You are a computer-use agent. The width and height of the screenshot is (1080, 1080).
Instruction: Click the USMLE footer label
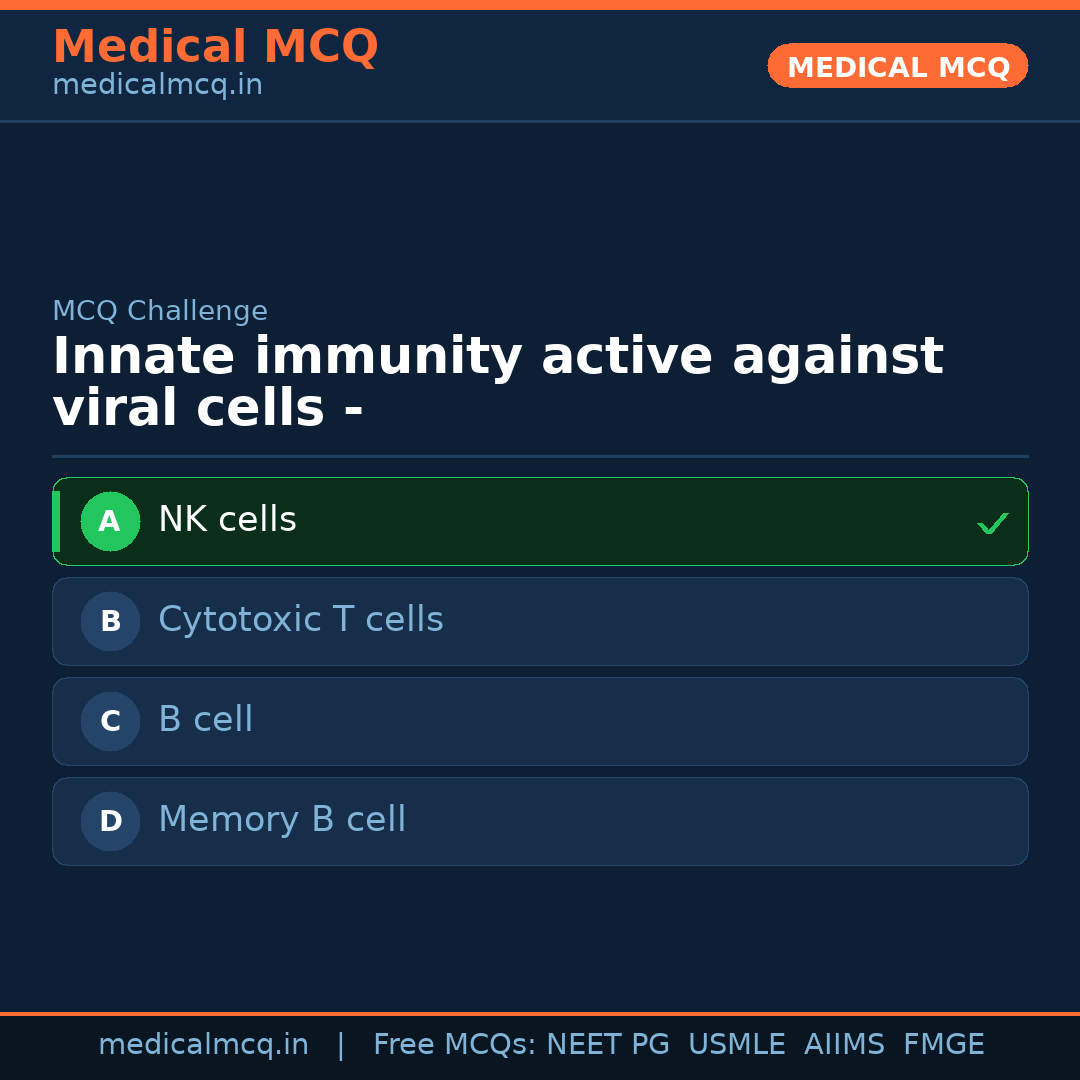pyautogui.click(x=737, y=1044)
